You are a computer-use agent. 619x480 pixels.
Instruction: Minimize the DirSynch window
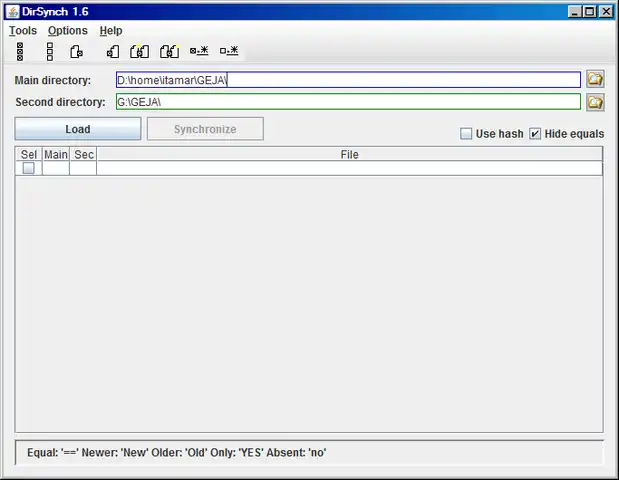pos(575,11)
